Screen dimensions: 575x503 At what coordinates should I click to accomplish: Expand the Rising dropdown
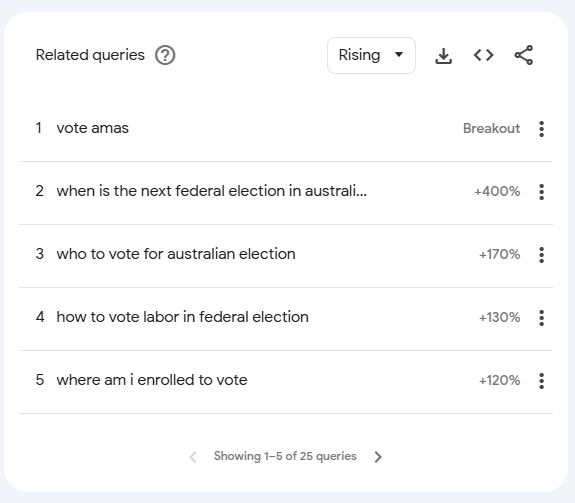tap(371, 55)
